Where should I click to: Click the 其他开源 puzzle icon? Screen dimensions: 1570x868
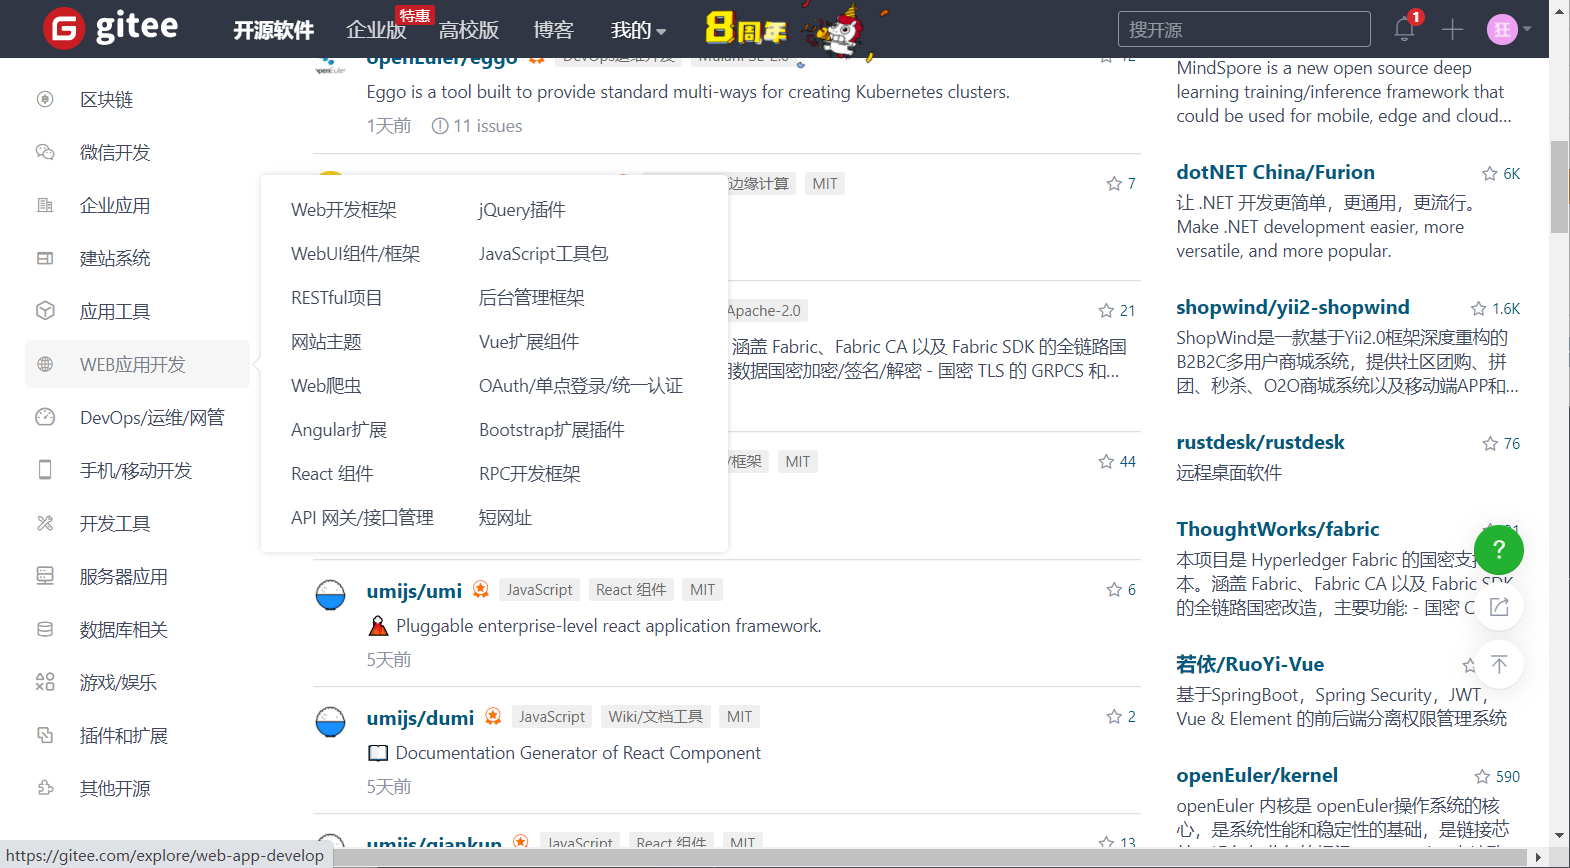45,788
